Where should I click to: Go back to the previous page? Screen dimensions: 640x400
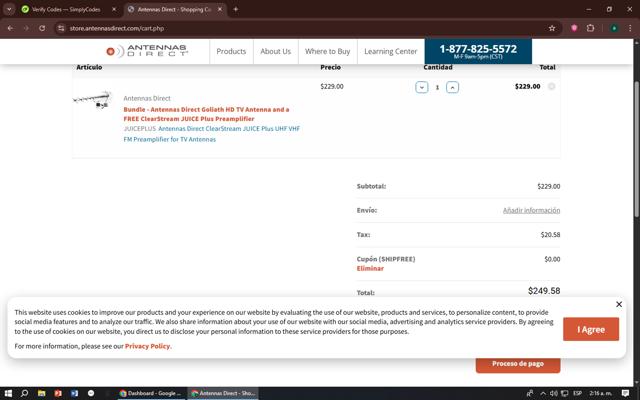click(x=10, y=28)
